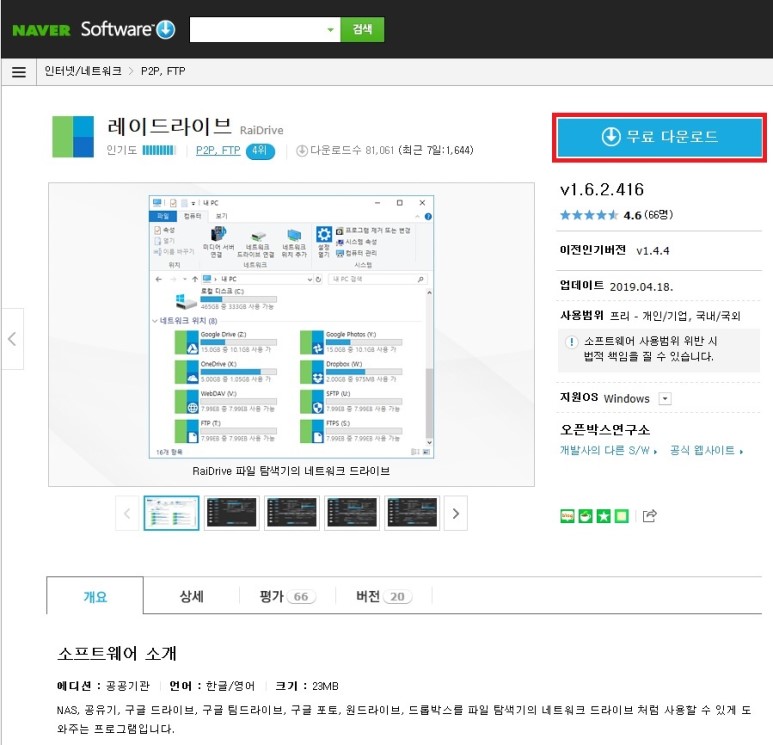Click the main RaiDrive screenshot image
This screenshot has height=745, width=773.
point(291,327)
